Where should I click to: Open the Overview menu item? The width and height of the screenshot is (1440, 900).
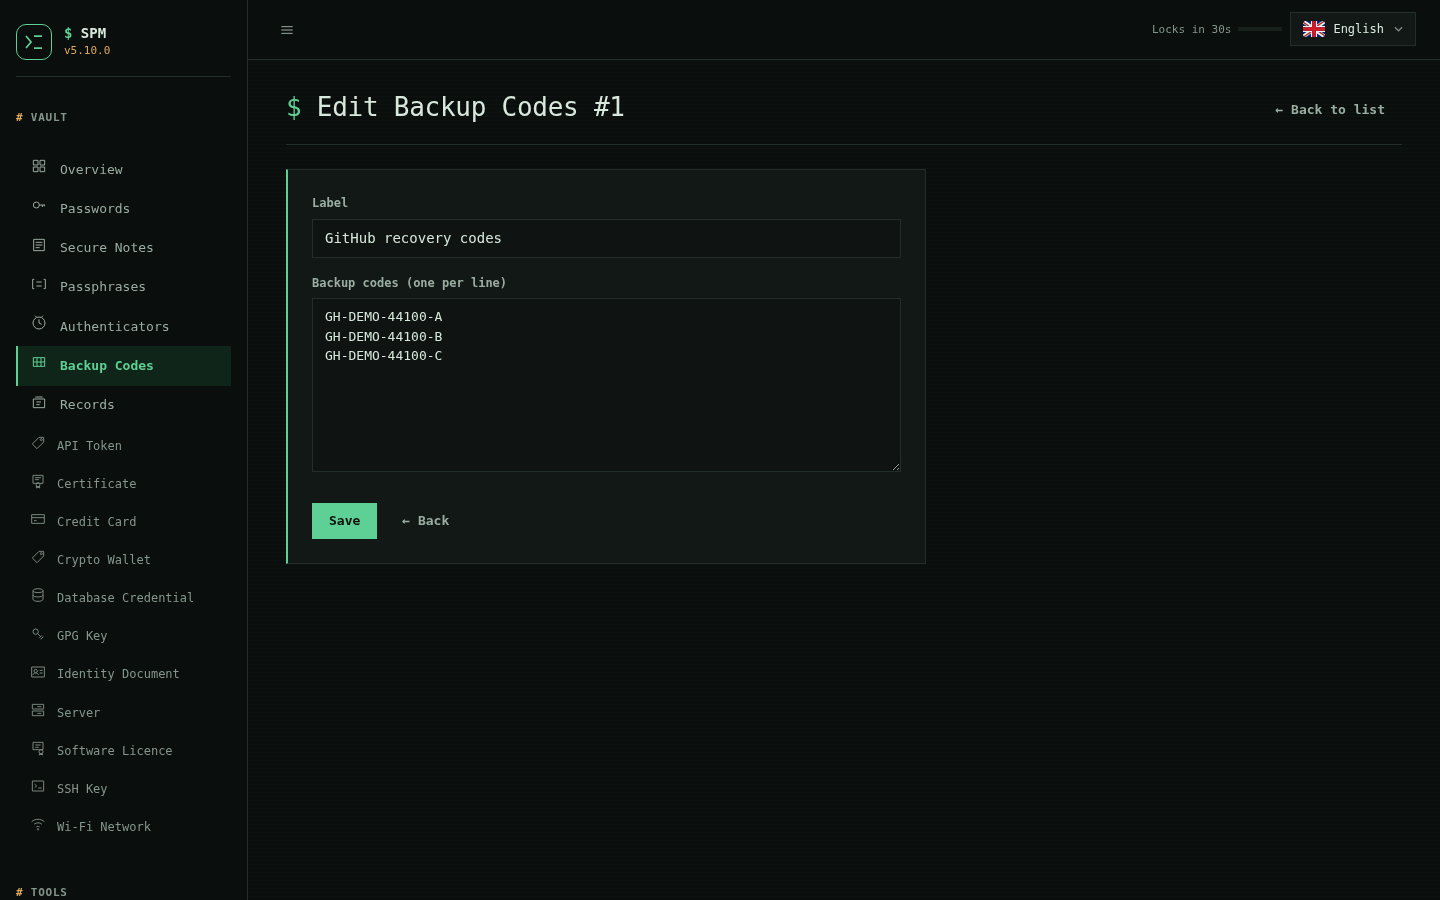pyautogui.click(x=124, y=169)
